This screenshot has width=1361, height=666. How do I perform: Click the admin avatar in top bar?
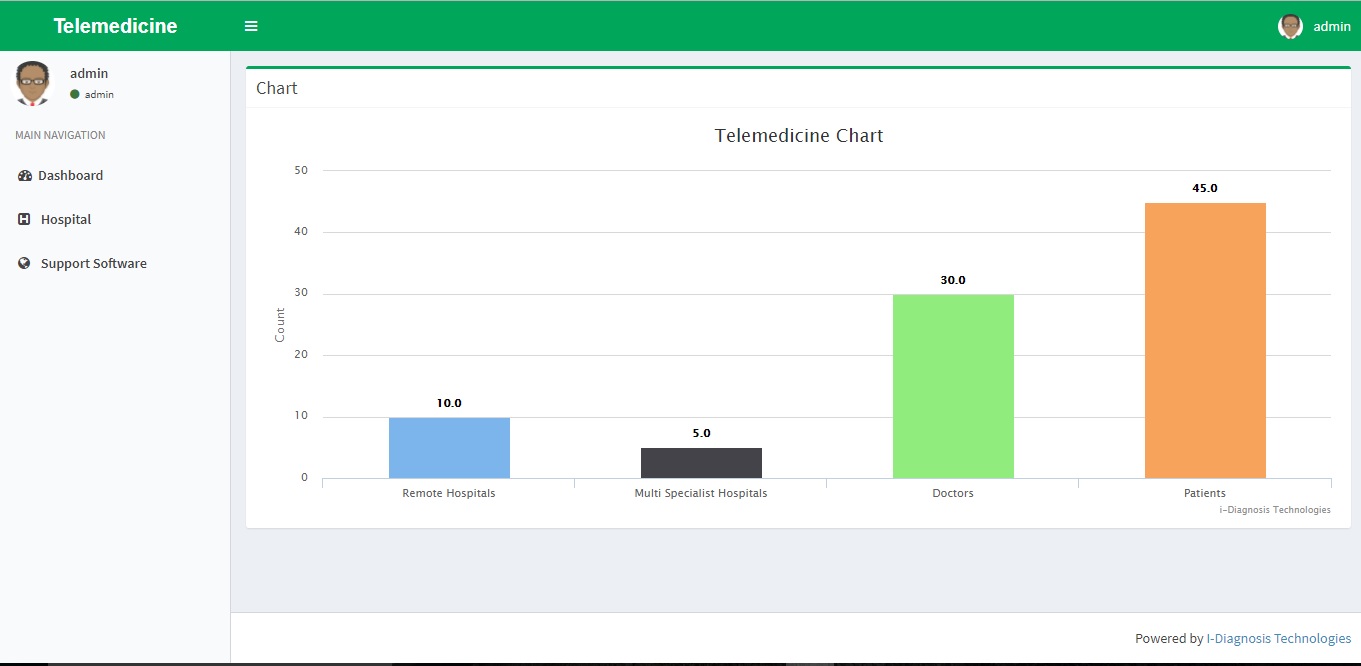[1290, 26]
